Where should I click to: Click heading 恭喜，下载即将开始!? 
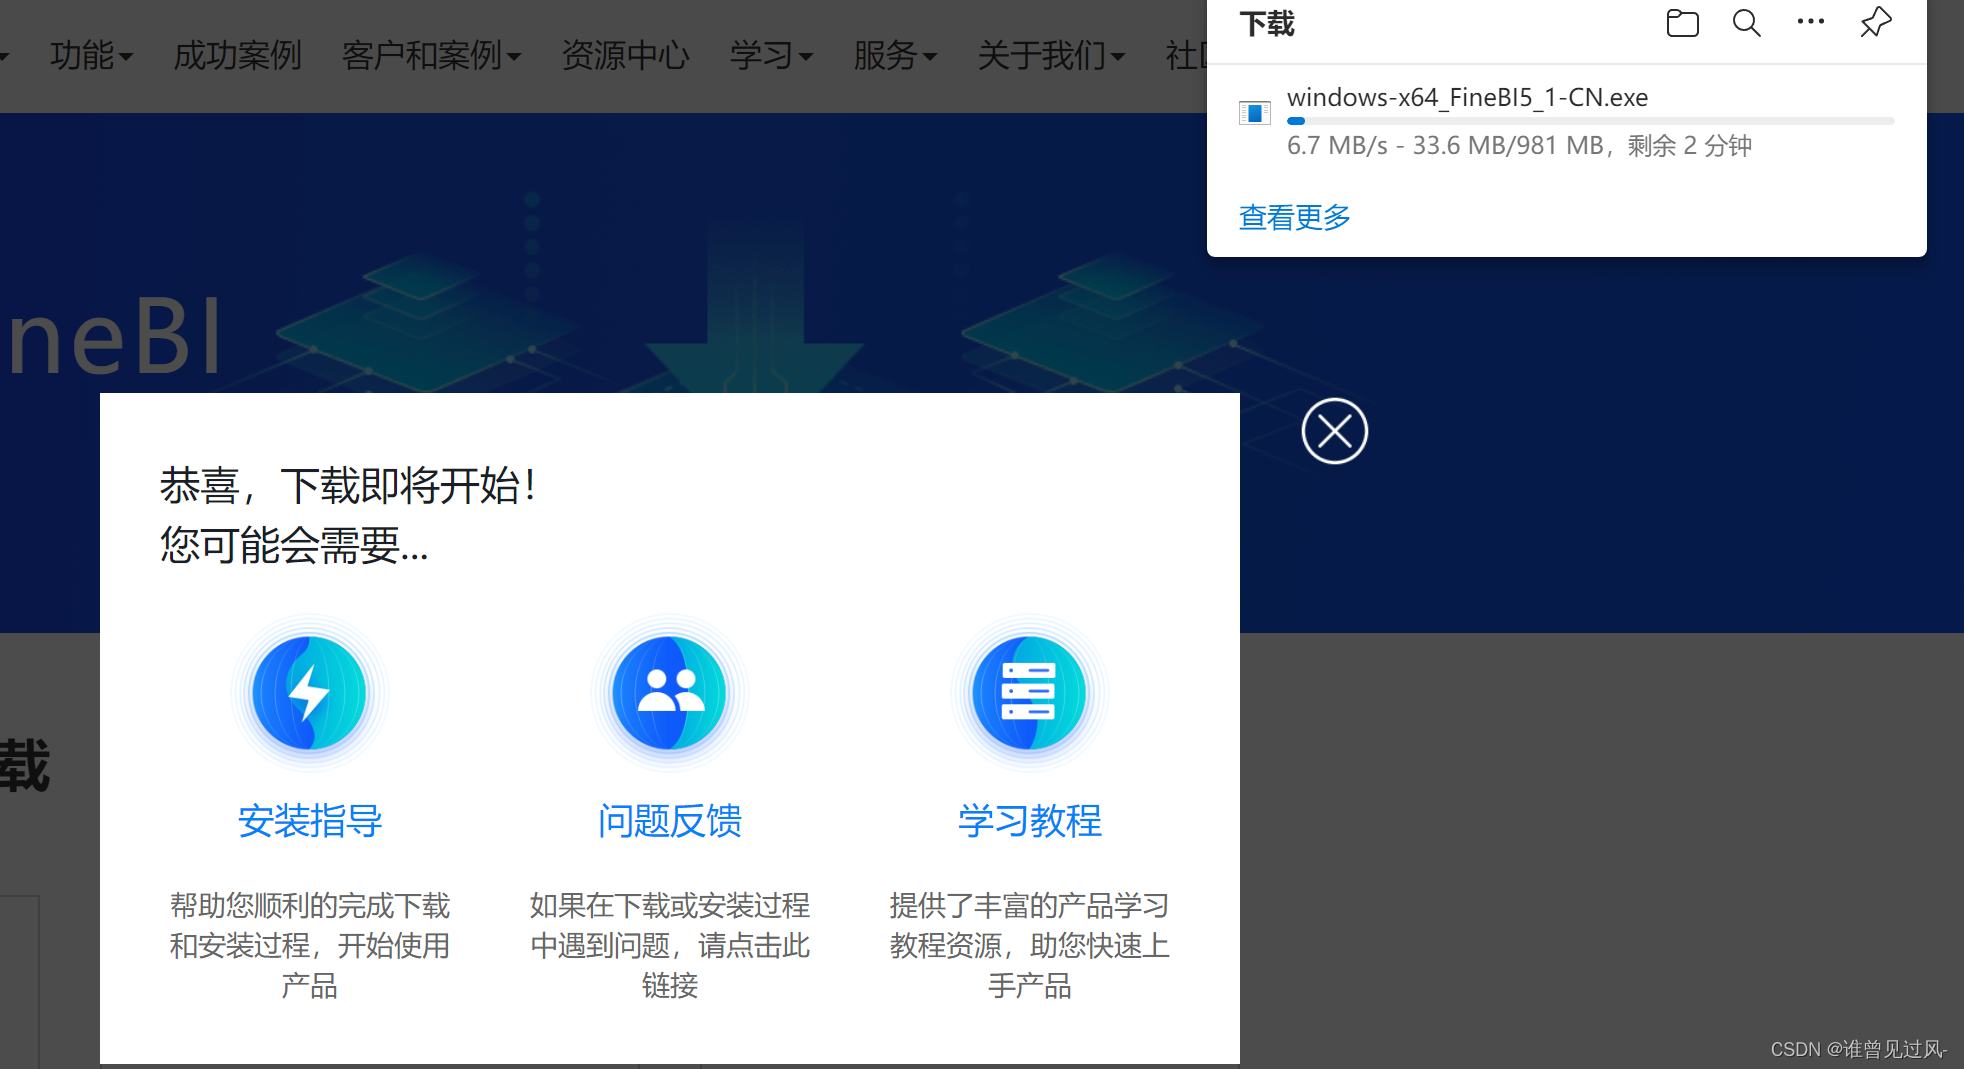[x=348, y=486]
